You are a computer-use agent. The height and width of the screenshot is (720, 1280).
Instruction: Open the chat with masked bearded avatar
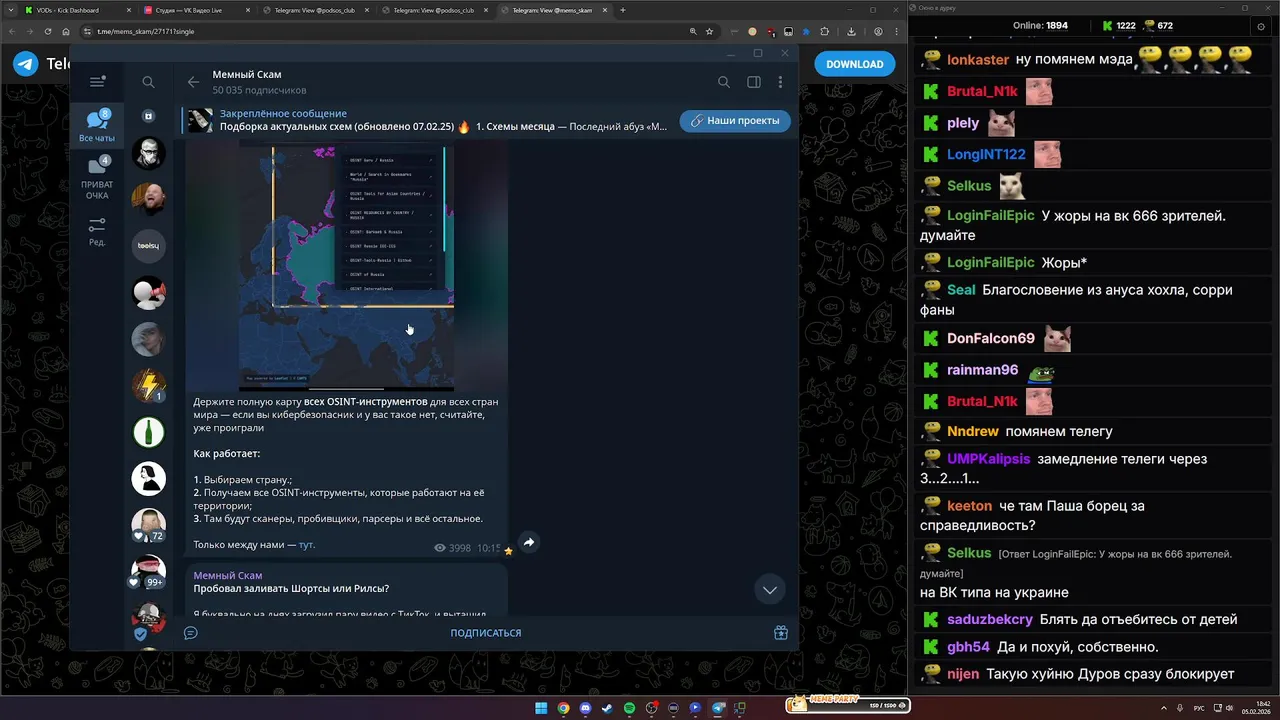149,154
